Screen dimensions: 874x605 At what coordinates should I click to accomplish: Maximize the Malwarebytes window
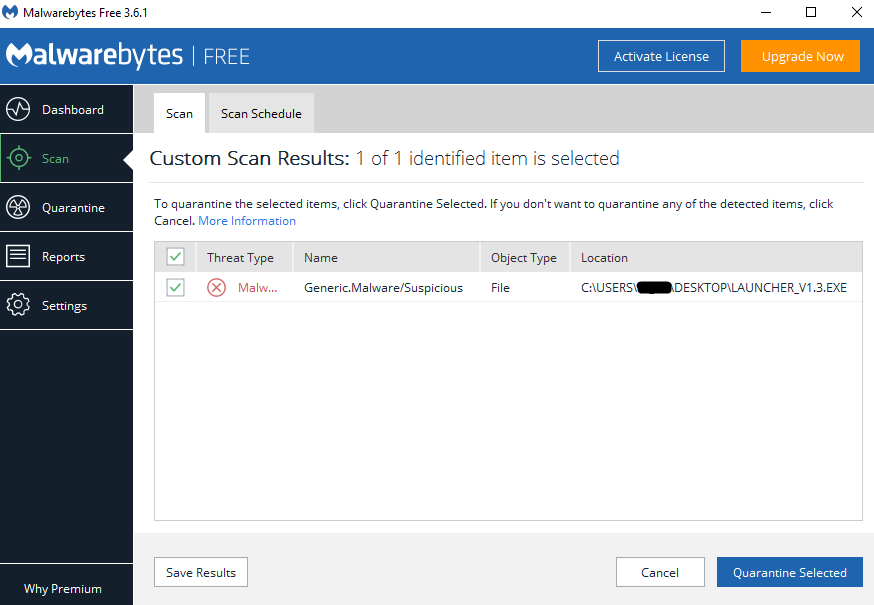[811, 12]
